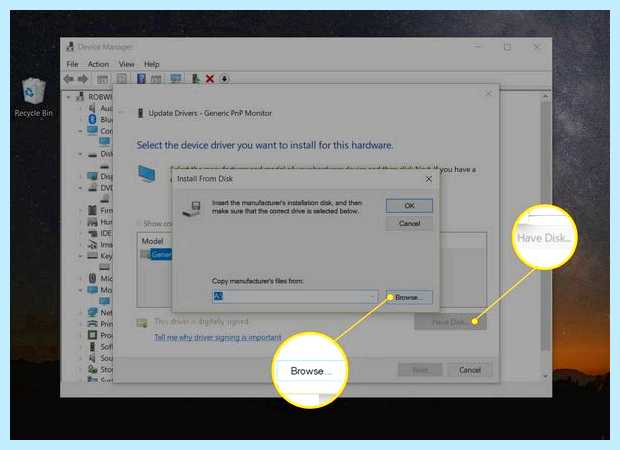Click the show/hide console tree toolbar icon
620x450 pixels.
(102, 79)
